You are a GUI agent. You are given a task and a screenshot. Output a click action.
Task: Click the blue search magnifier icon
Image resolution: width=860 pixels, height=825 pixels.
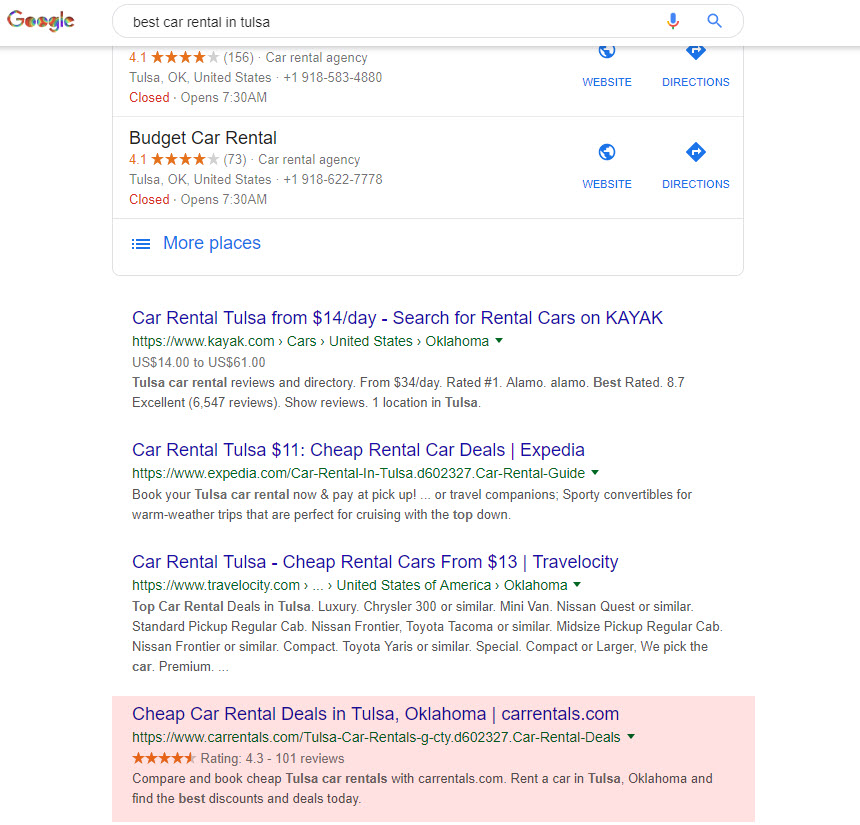point(714,21)
